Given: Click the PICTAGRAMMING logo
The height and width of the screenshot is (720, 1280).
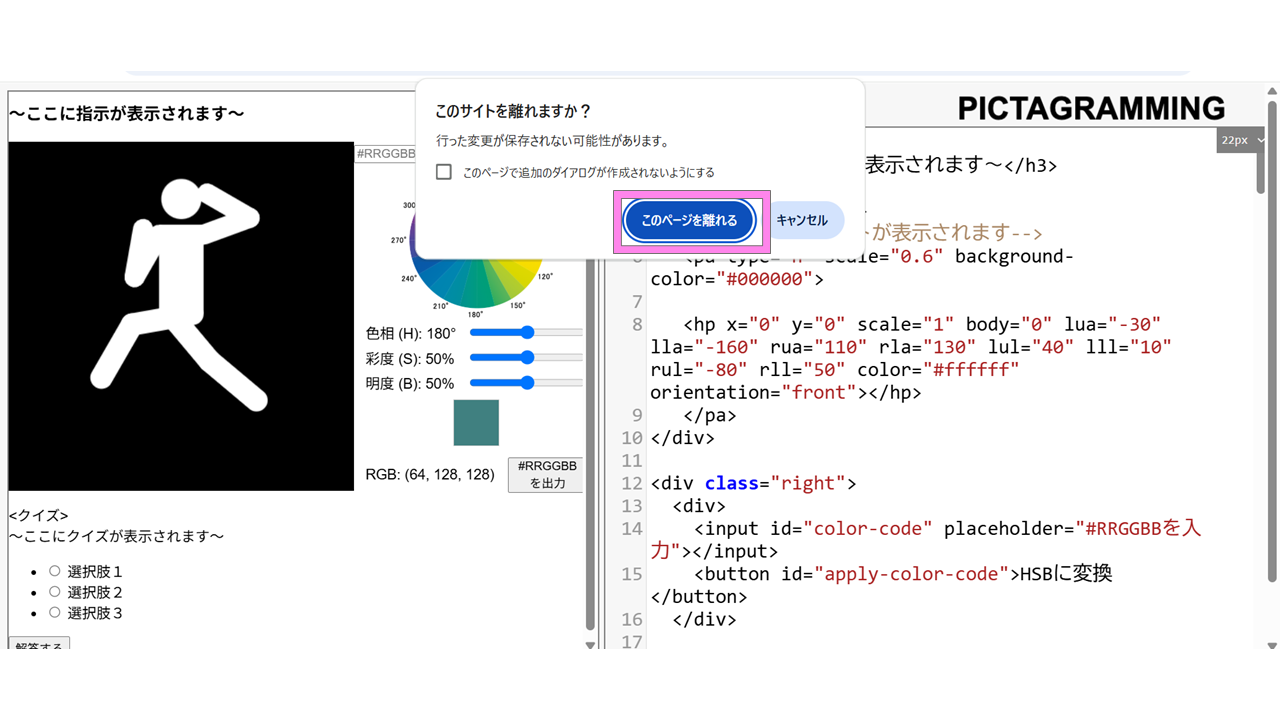Looking at the screenshot, I should pyautogui.click(x=1091, y=108).
